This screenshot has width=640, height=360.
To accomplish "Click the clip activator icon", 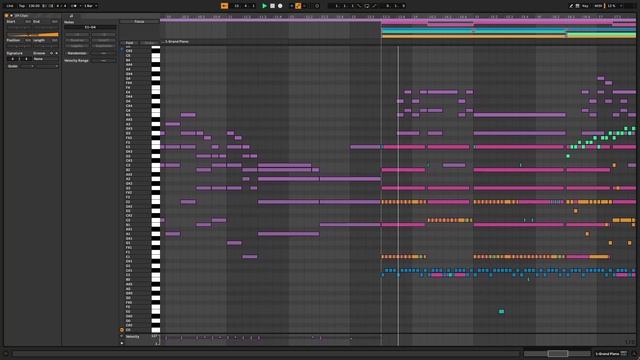I will coord(6,16).
